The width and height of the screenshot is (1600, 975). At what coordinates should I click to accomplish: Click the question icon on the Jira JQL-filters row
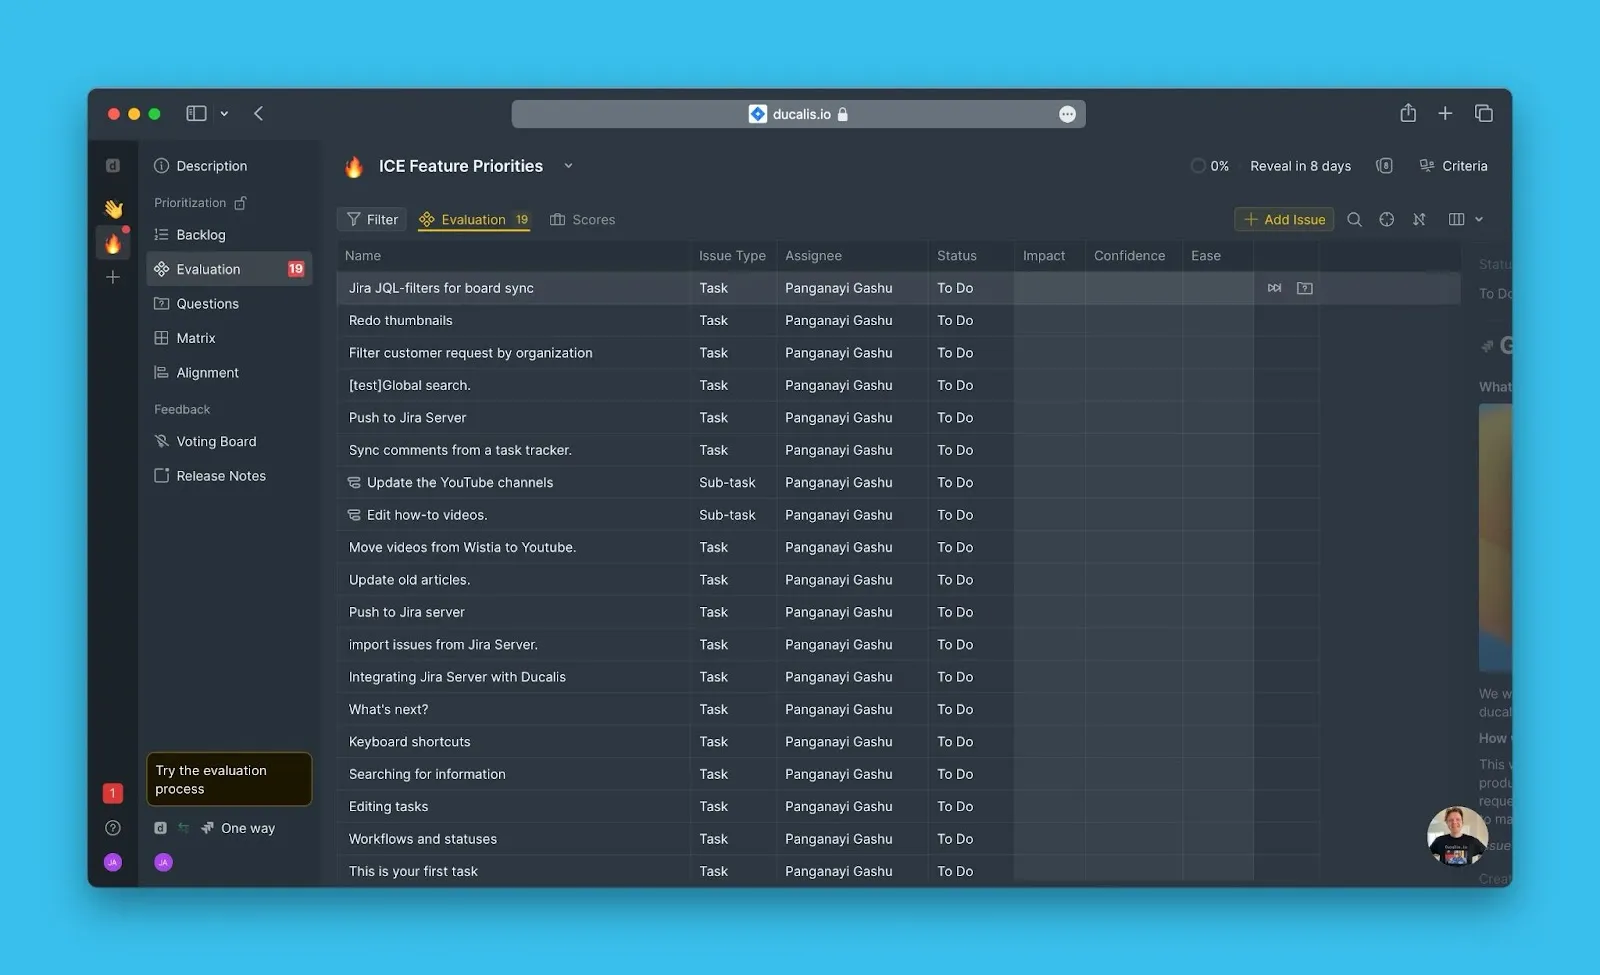pos(1305,288)
